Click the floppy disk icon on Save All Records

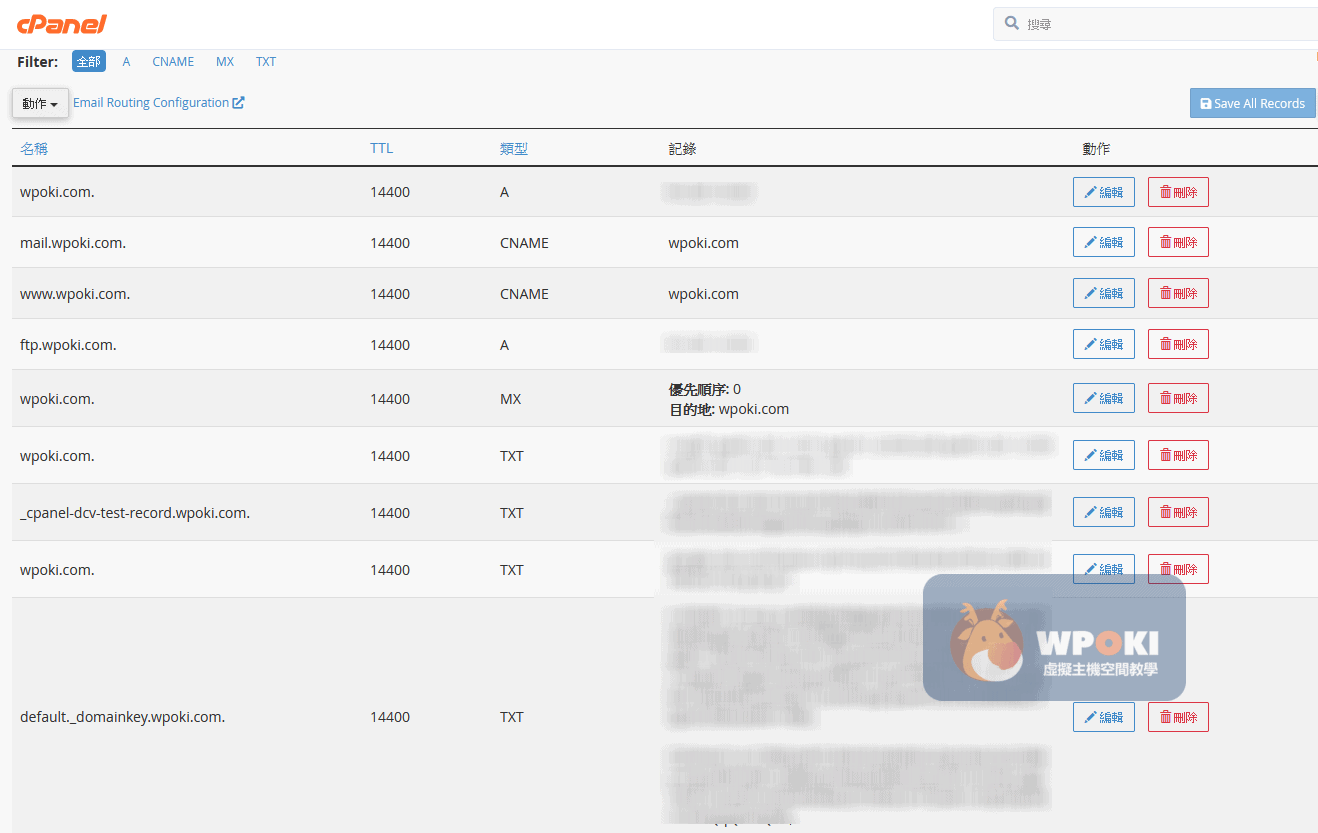[x=1205, y=104]
